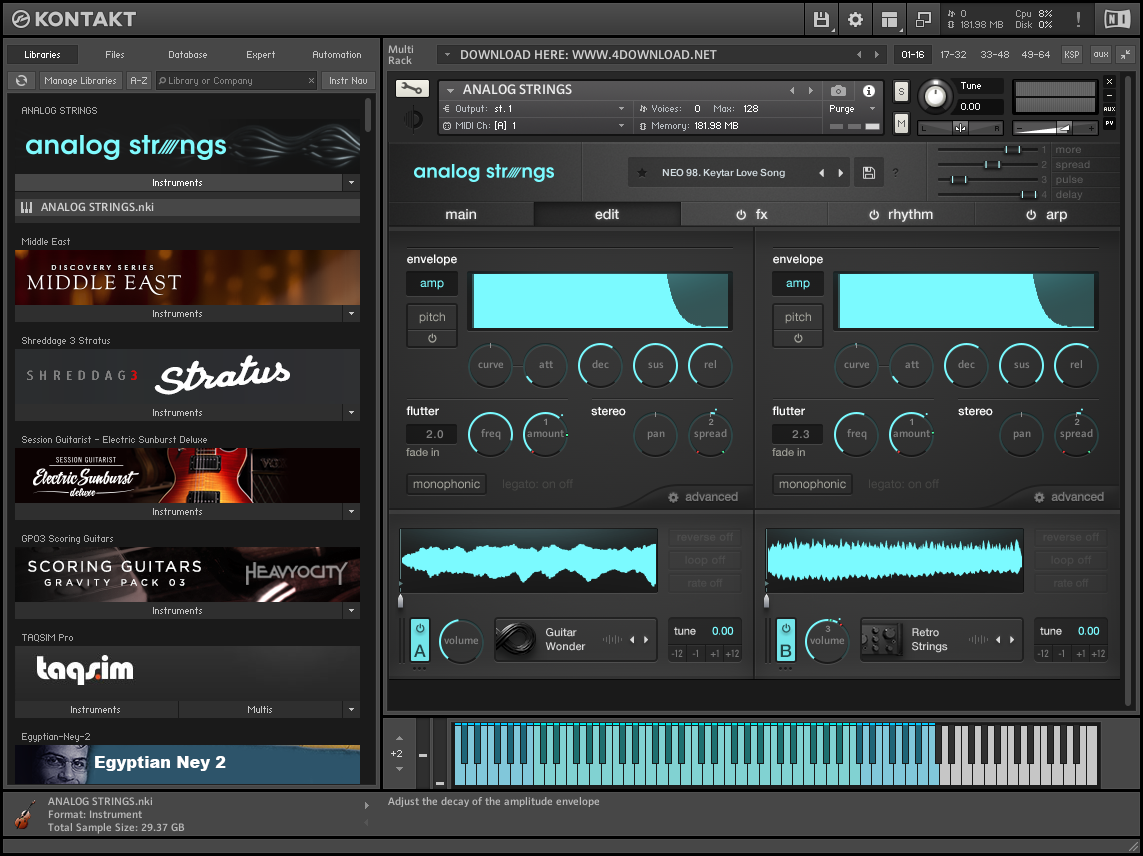Viewport: 1143px width, 856px height.
Task: Expand the Scoring Guitars dropdown arrow
Action: 351,610
